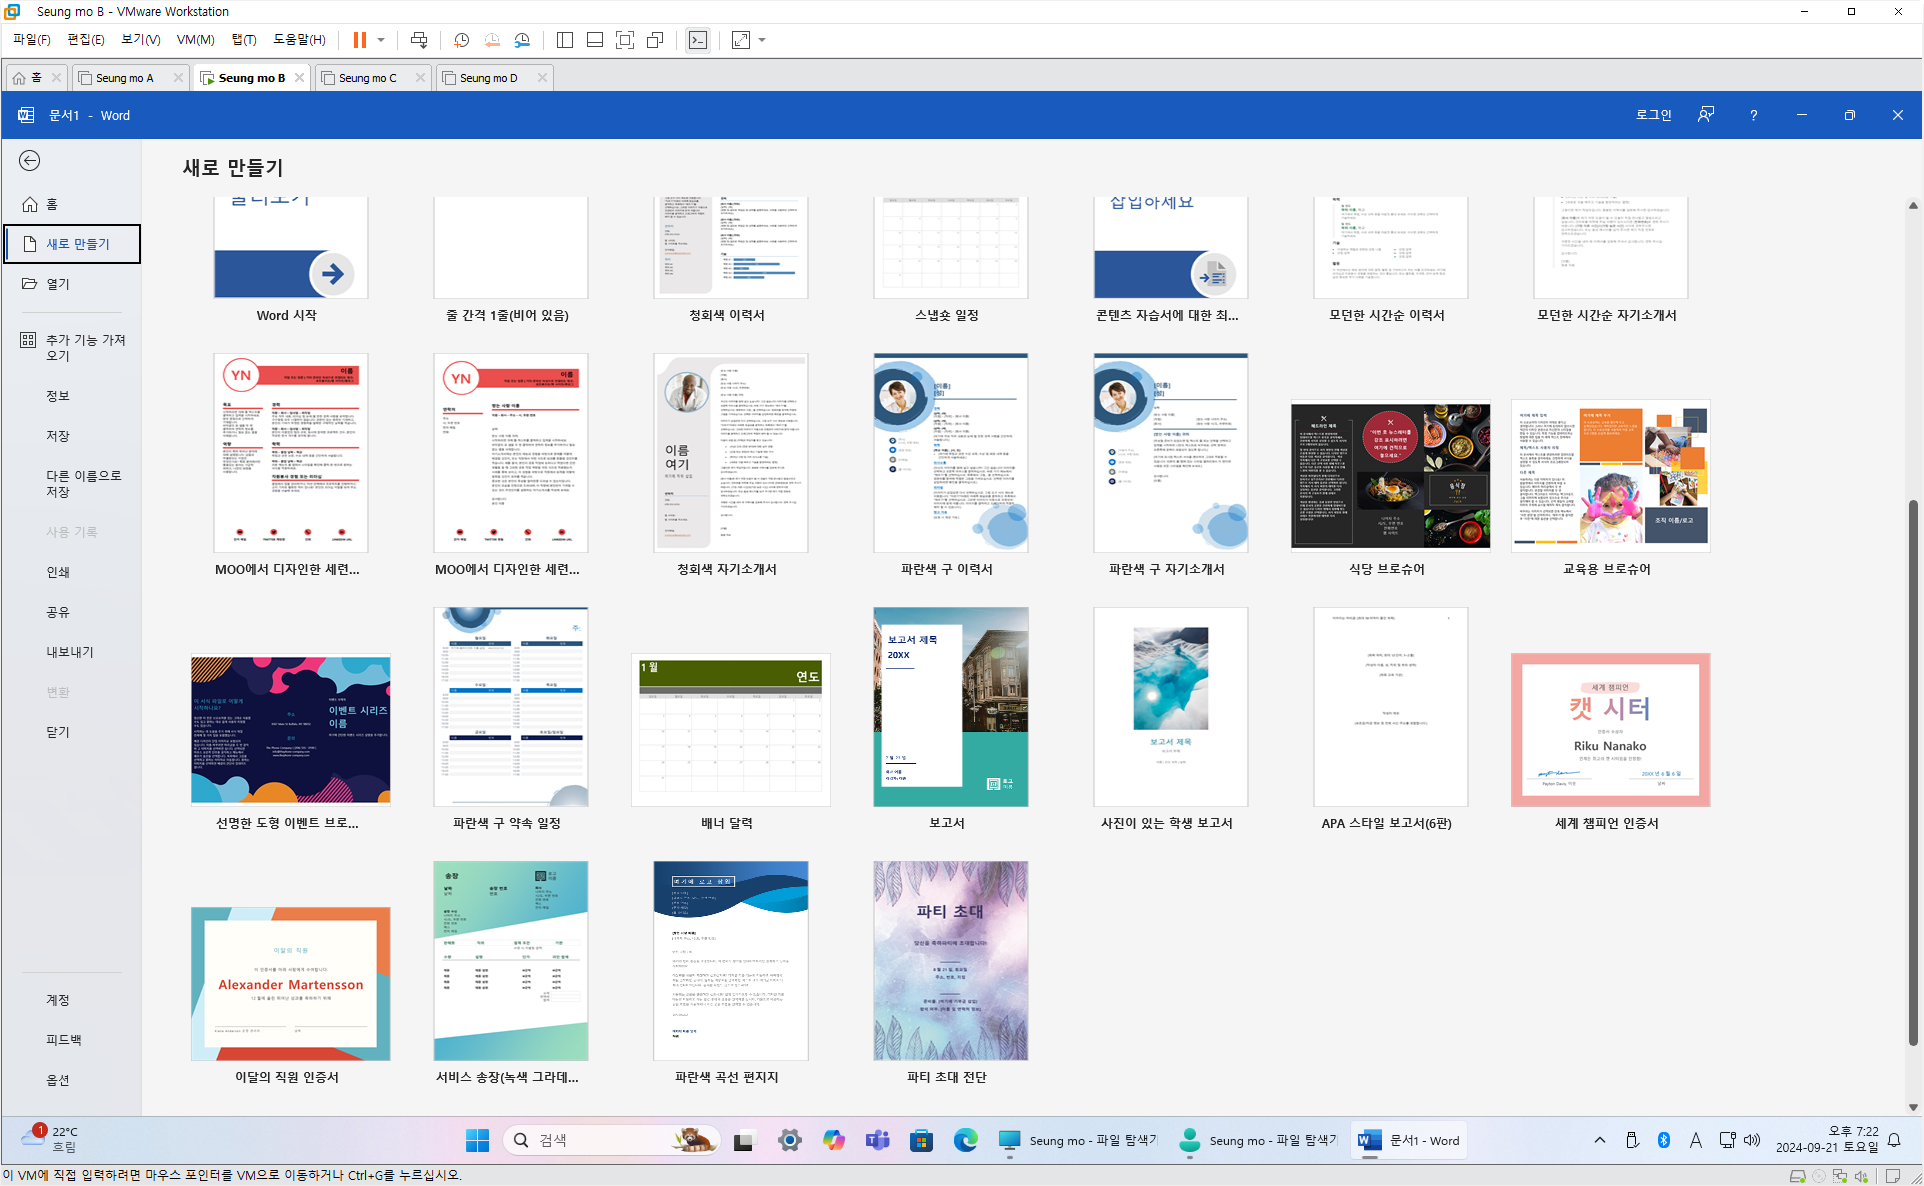The width and height of the screenshot is (1924, 1186).
Task: Expand the stretch guest dropdown arrow
Action: coord(762,40)
